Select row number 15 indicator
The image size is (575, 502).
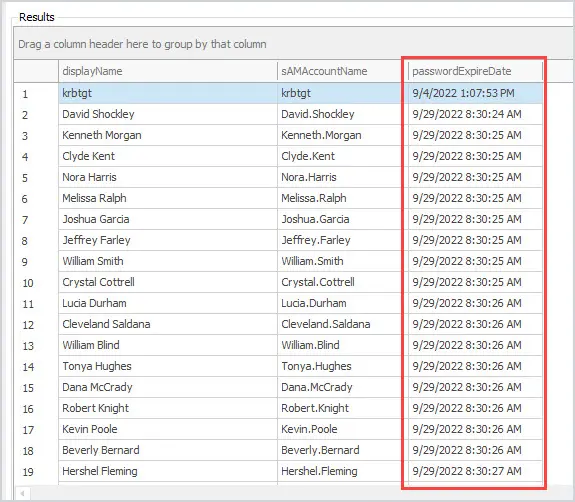36,388
